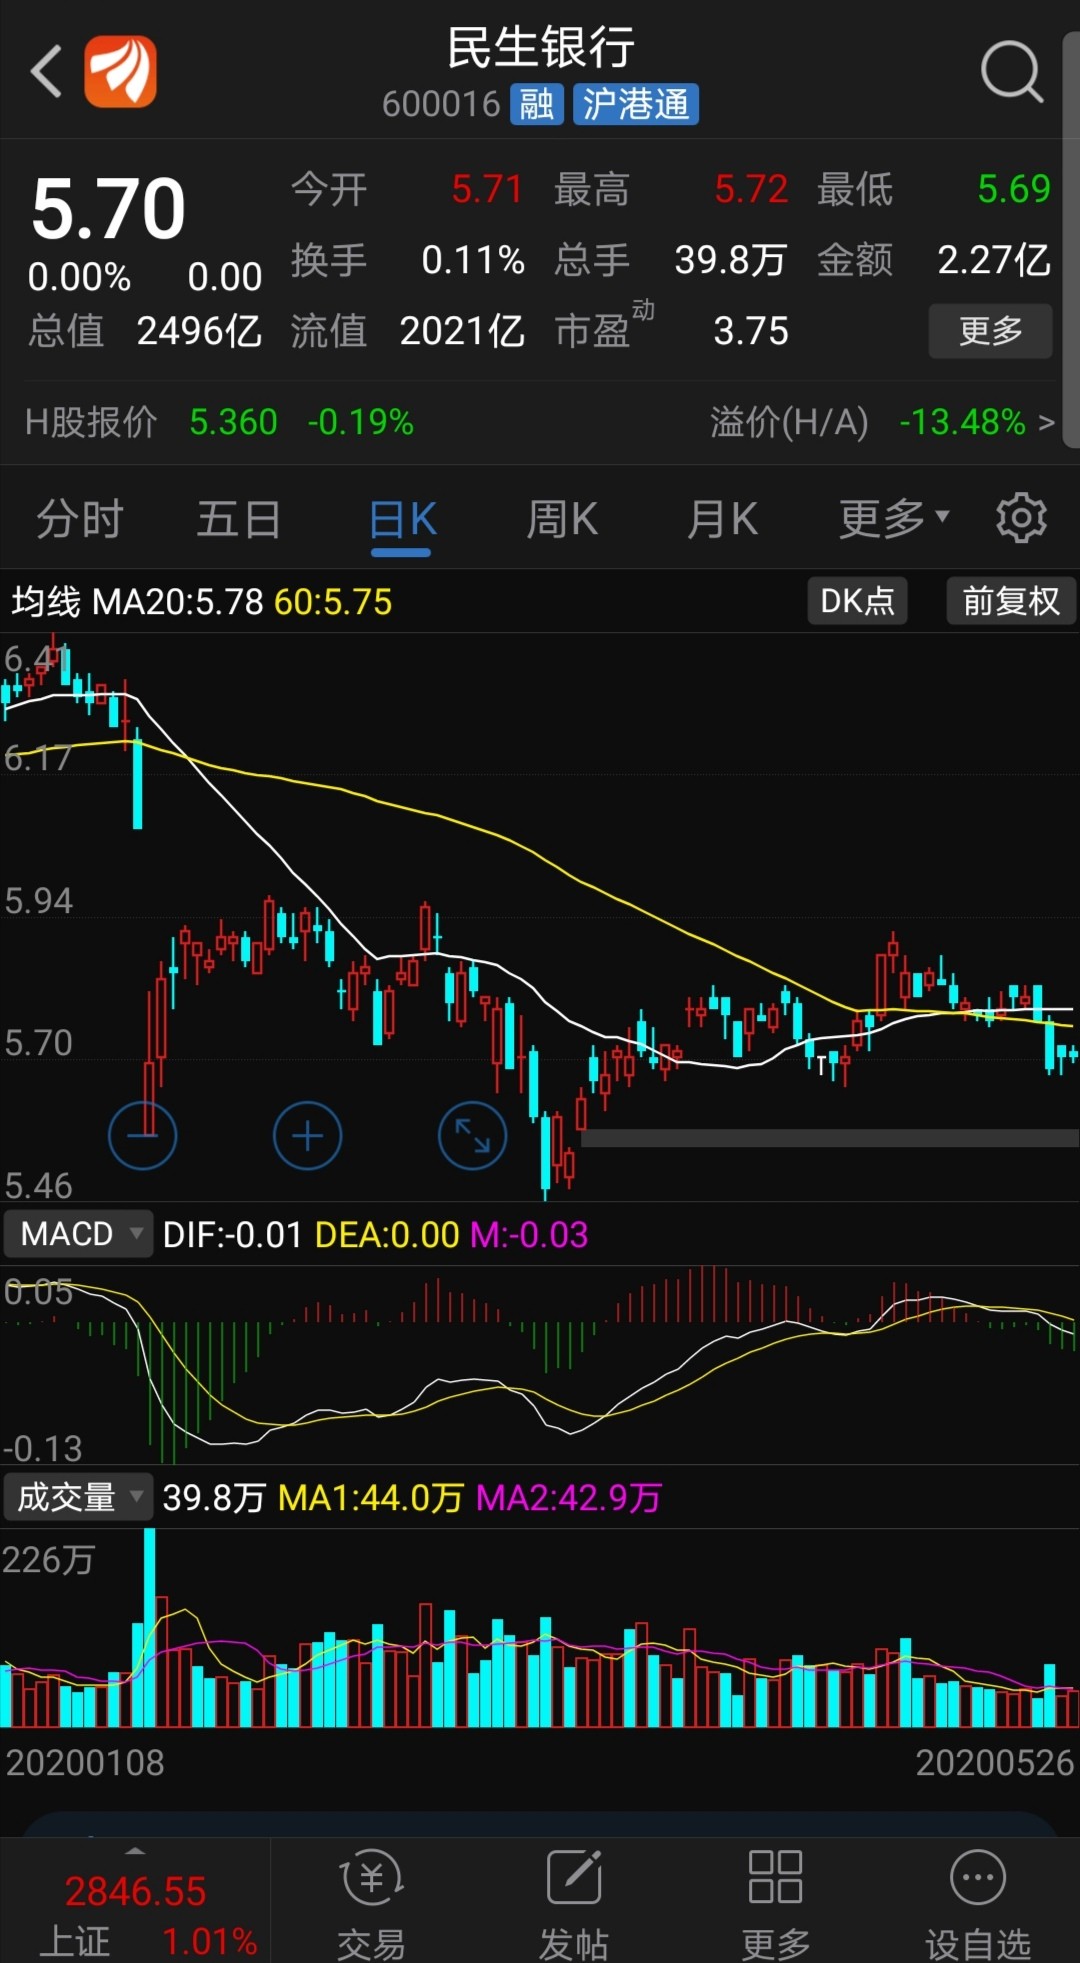Expand chart to fullscreen
This screenshot has height=1963, width=1080.
(472, 1136)
